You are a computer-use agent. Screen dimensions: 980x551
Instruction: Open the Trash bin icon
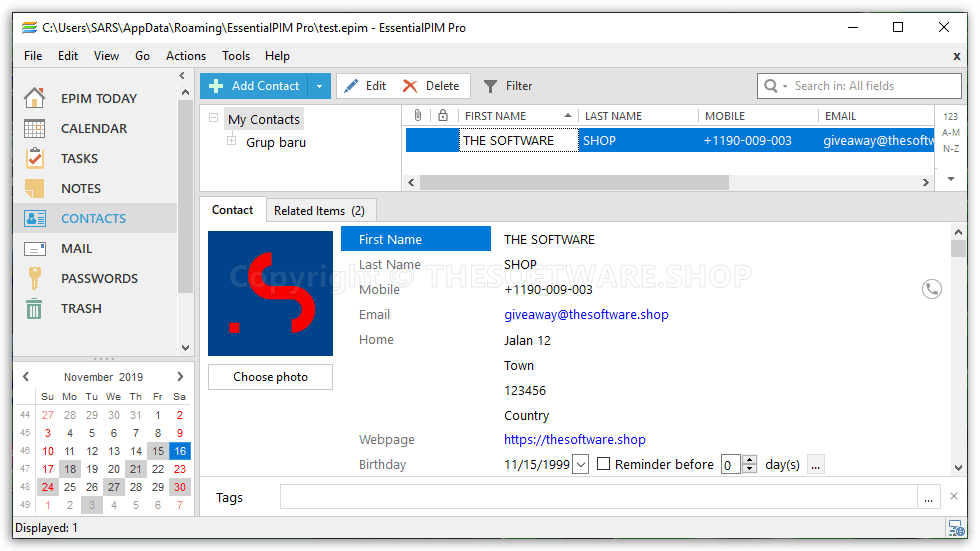pos(35,308)
